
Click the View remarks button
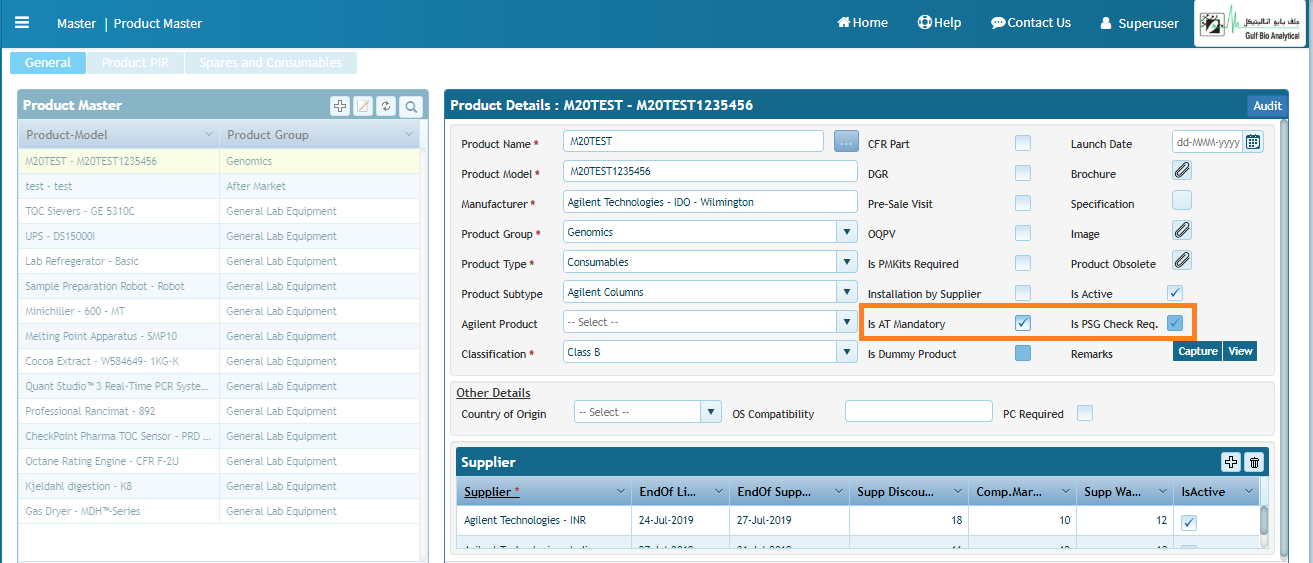1240,351
